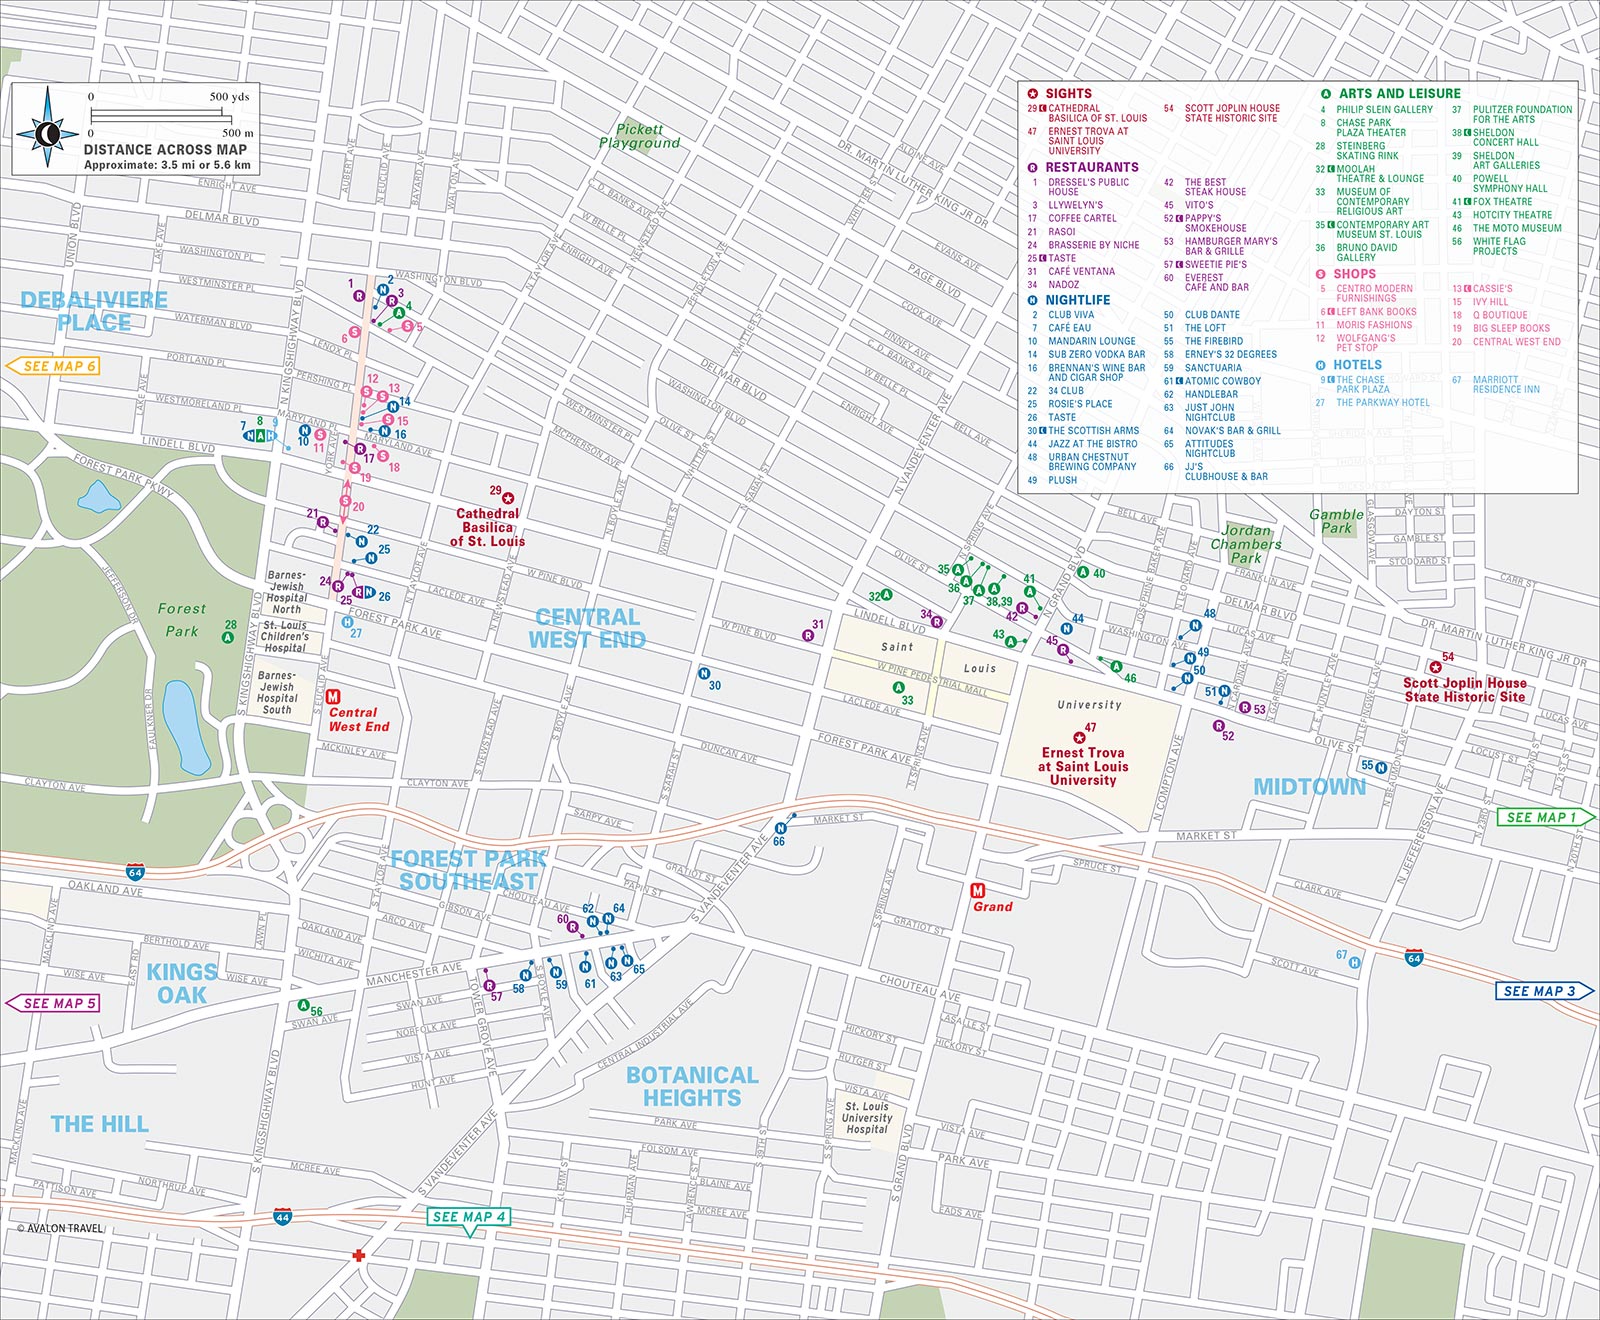
Task: Click the AVALON TRAVEL copyright text
Action: pyautogui.click(x=60, y=1228)
